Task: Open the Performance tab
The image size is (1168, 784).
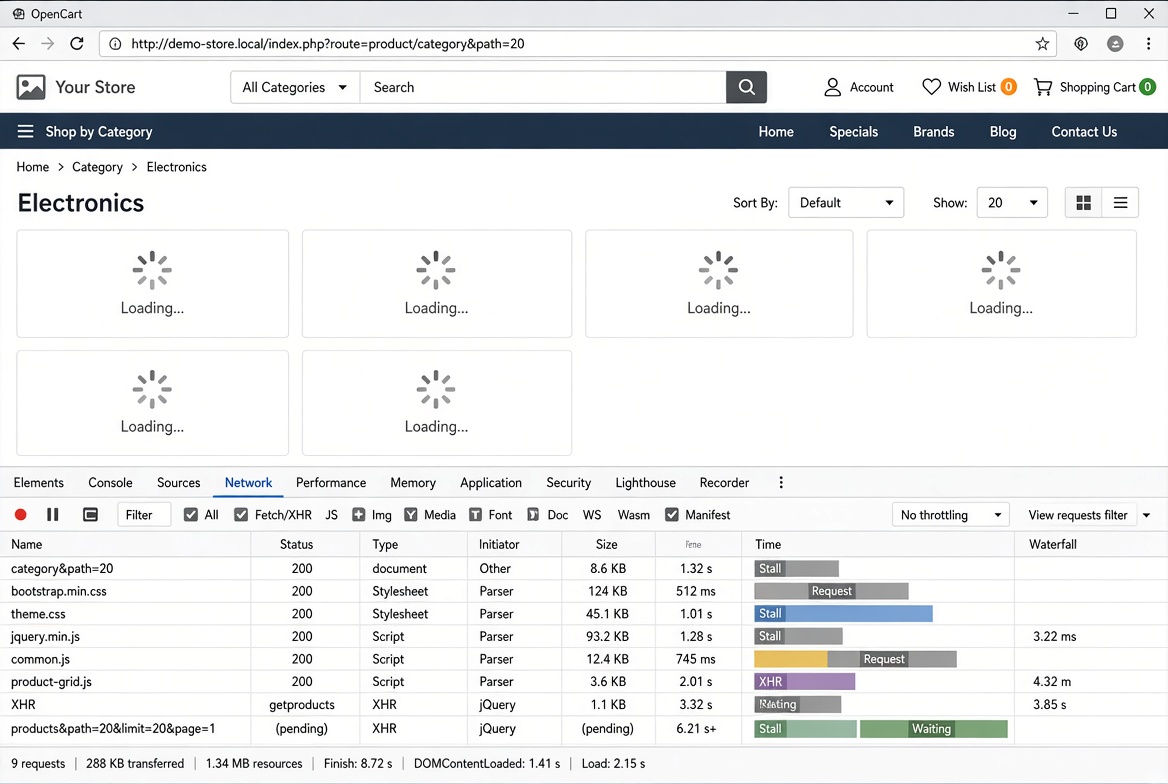Action: (x=331, y=483)
